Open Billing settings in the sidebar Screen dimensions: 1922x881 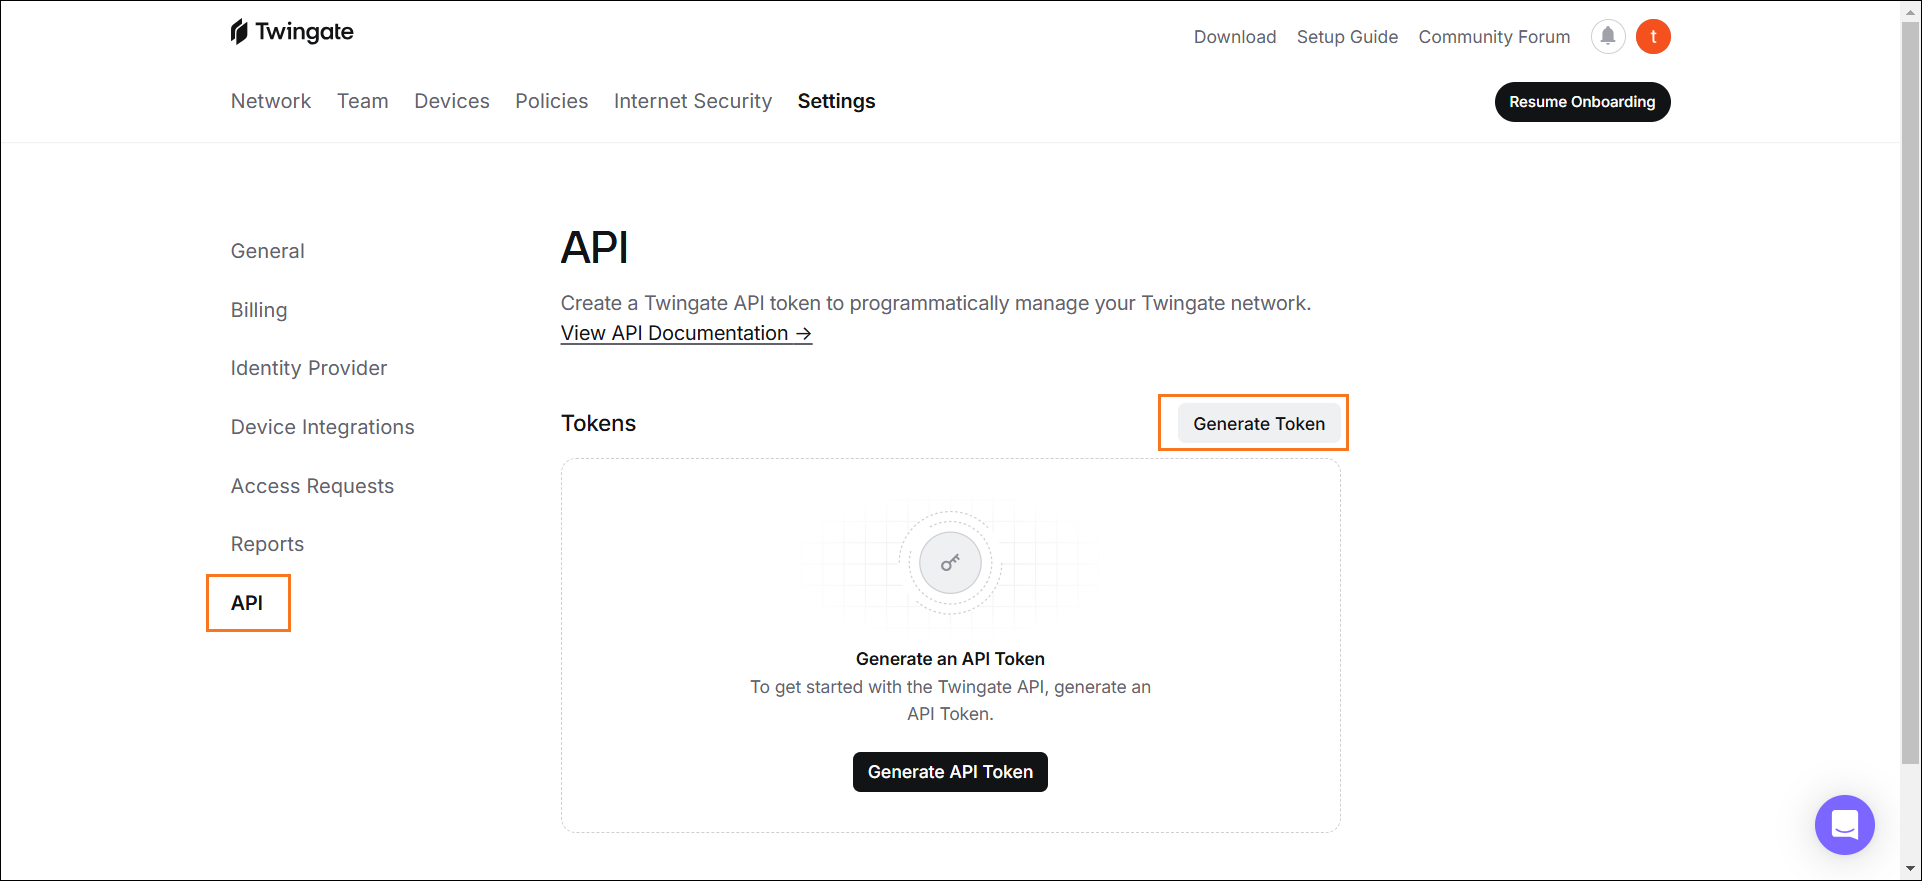(259, 310)
